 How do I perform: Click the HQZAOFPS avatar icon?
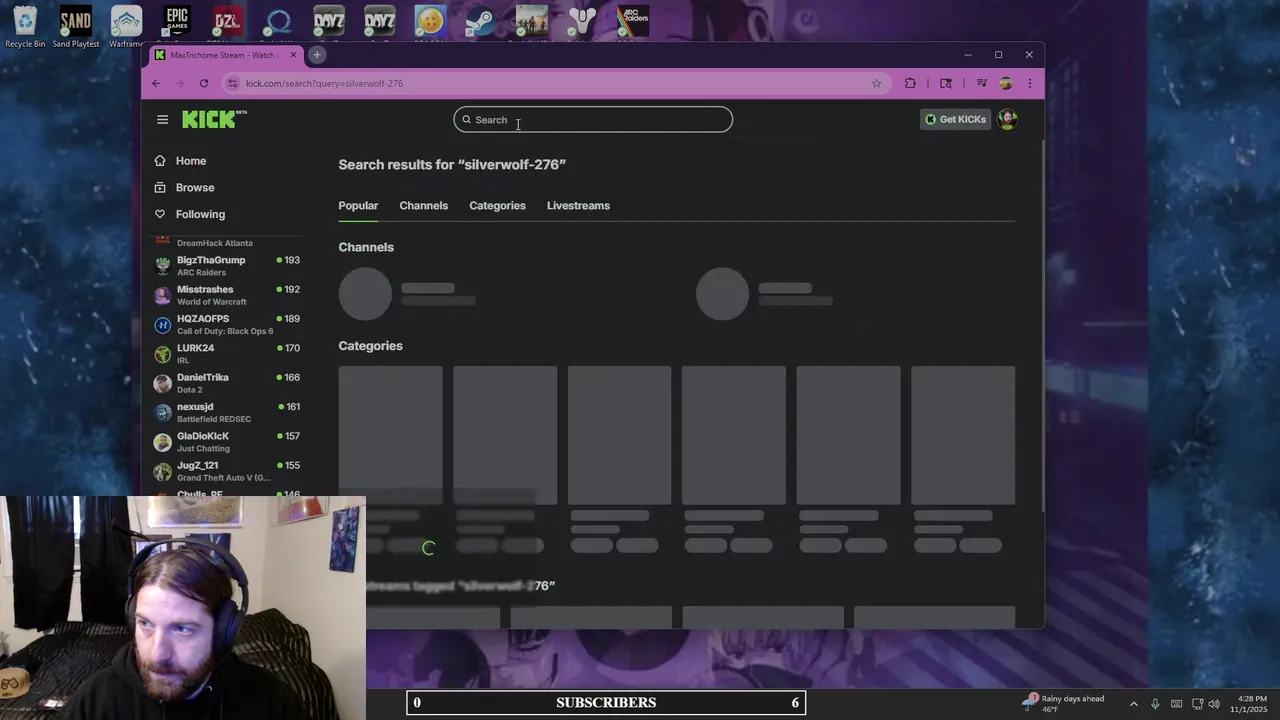coord(162,325)
